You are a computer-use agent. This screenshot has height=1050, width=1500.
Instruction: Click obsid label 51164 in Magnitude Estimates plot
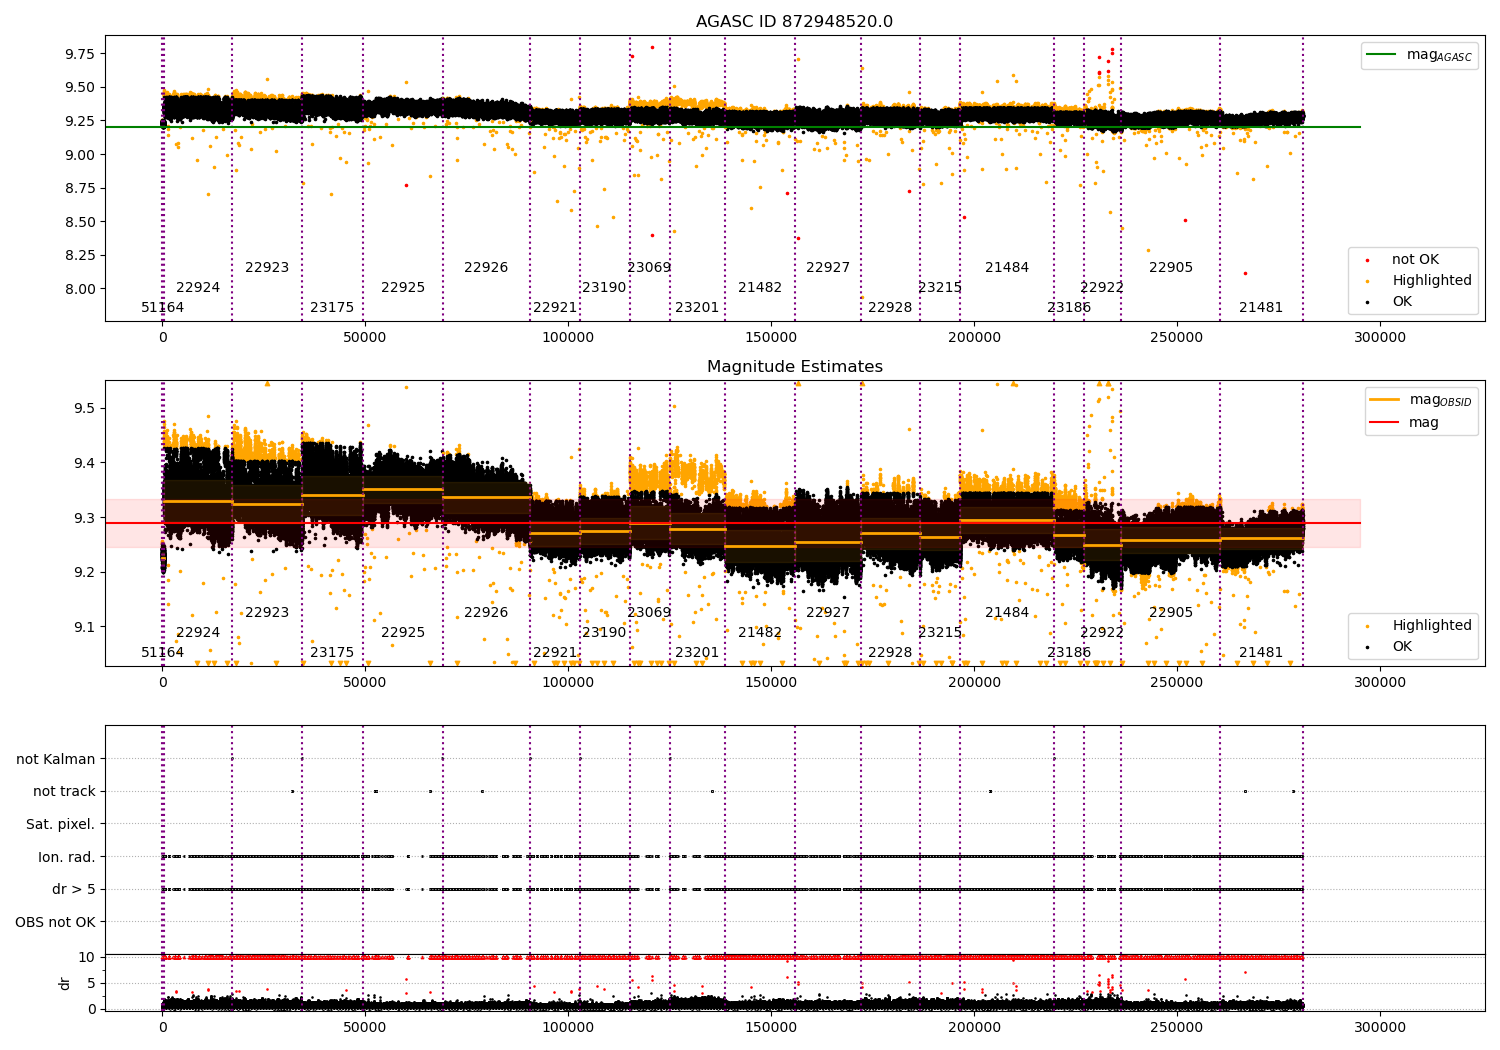pyautogui.click(x=162, y=652)
